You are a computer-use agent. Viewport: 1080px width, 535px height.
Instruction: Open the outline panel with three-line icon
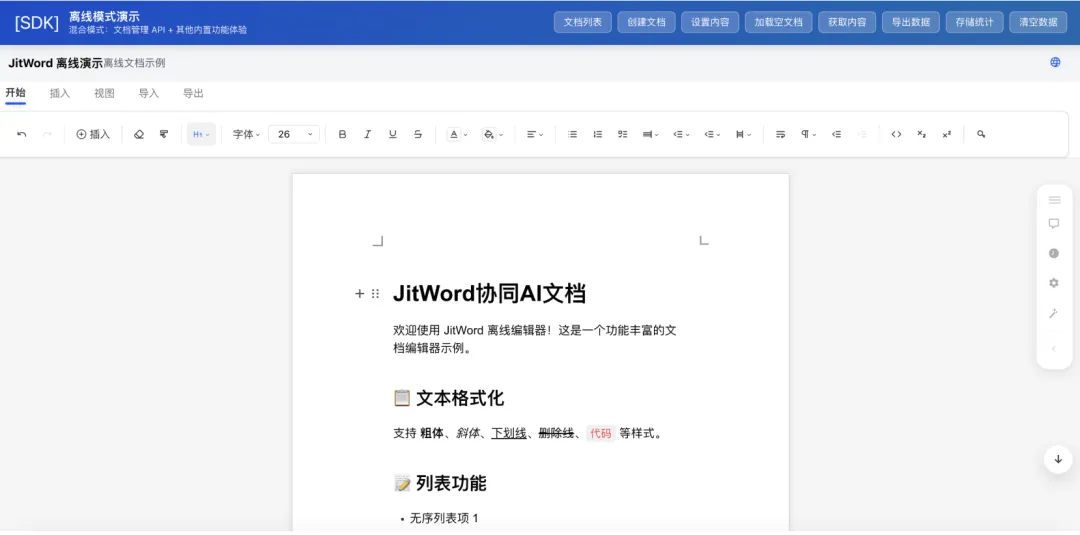click(1054, 200)
